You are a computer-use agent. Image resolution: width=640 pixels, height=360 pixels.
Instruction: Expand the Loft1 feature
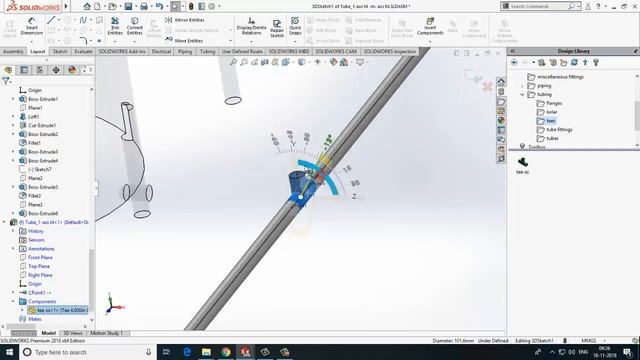click(13, 116)
